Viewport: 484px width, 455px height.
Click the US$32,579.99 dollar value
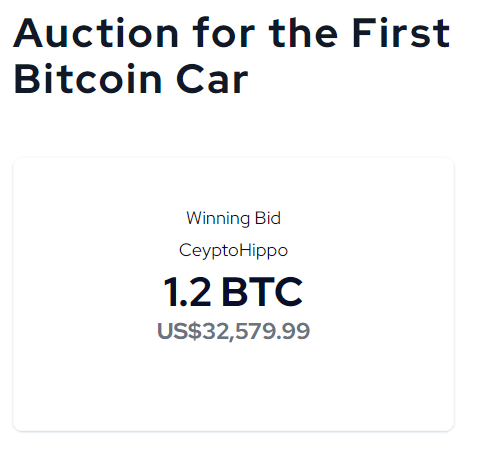[233, 331]
